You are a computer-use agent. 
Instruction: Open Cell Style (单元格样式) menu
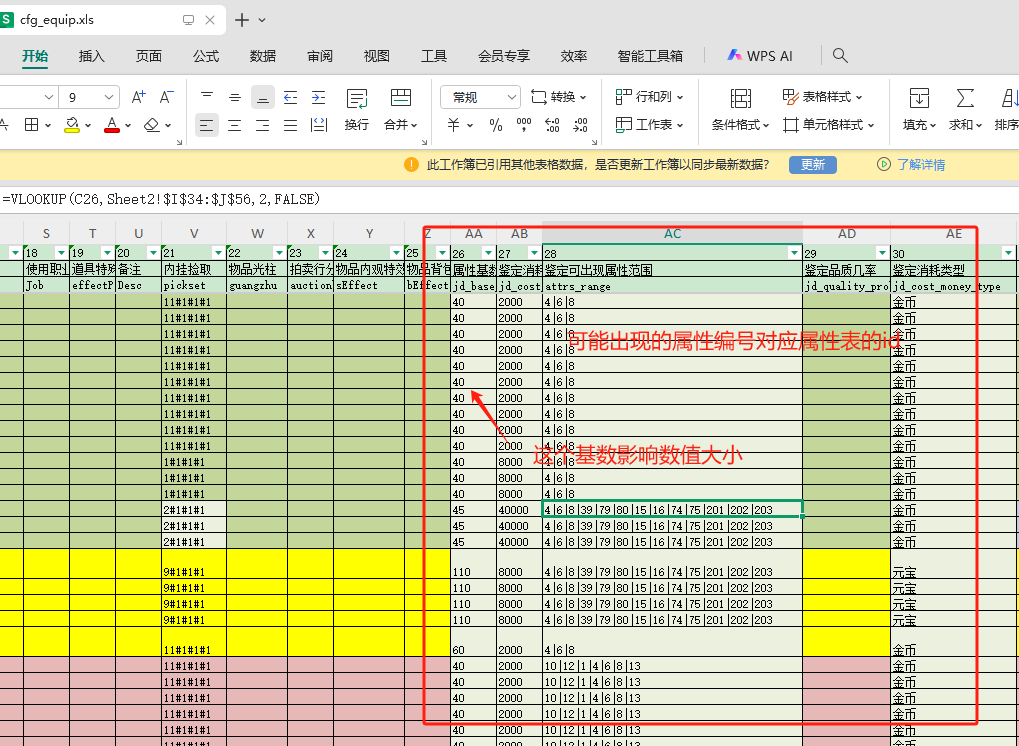[829, 124]
